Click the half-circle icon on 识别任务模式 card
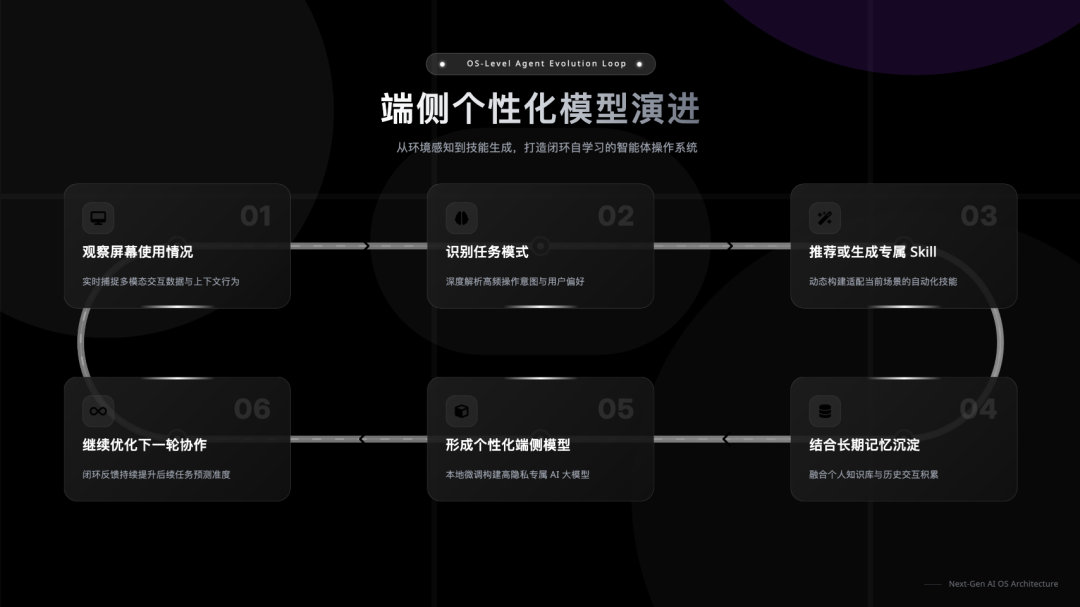Image resolution: width=1080 pixels, height=607 pixels. (460, 217)
